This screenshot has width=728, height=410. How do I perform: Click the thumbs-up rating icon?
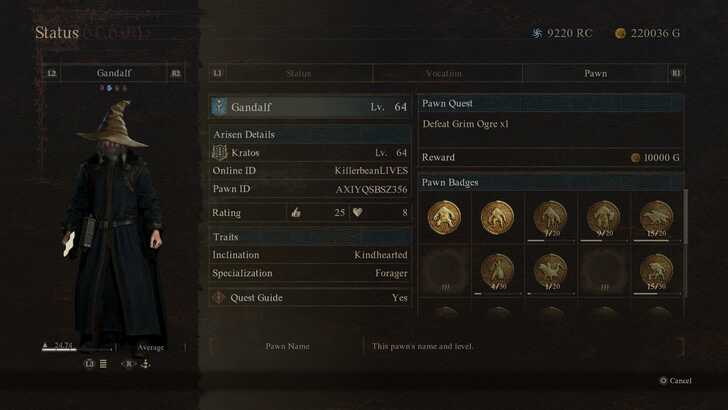point(296,213)
